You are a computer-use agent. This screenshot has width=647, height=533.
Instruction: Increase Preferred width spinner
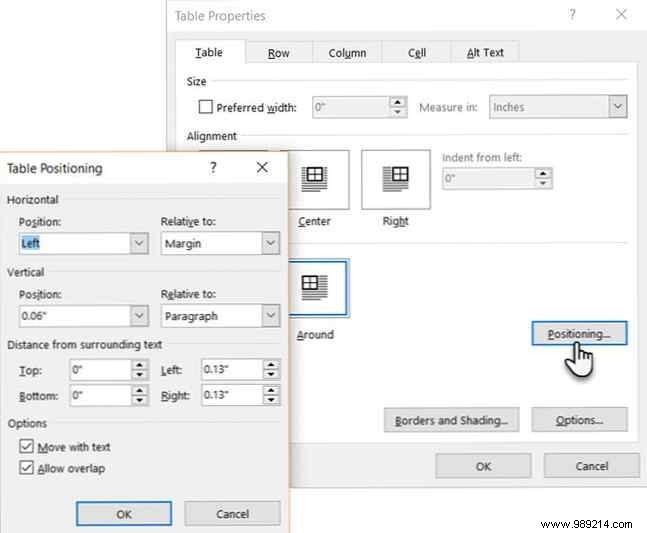(x=398, y=102)
